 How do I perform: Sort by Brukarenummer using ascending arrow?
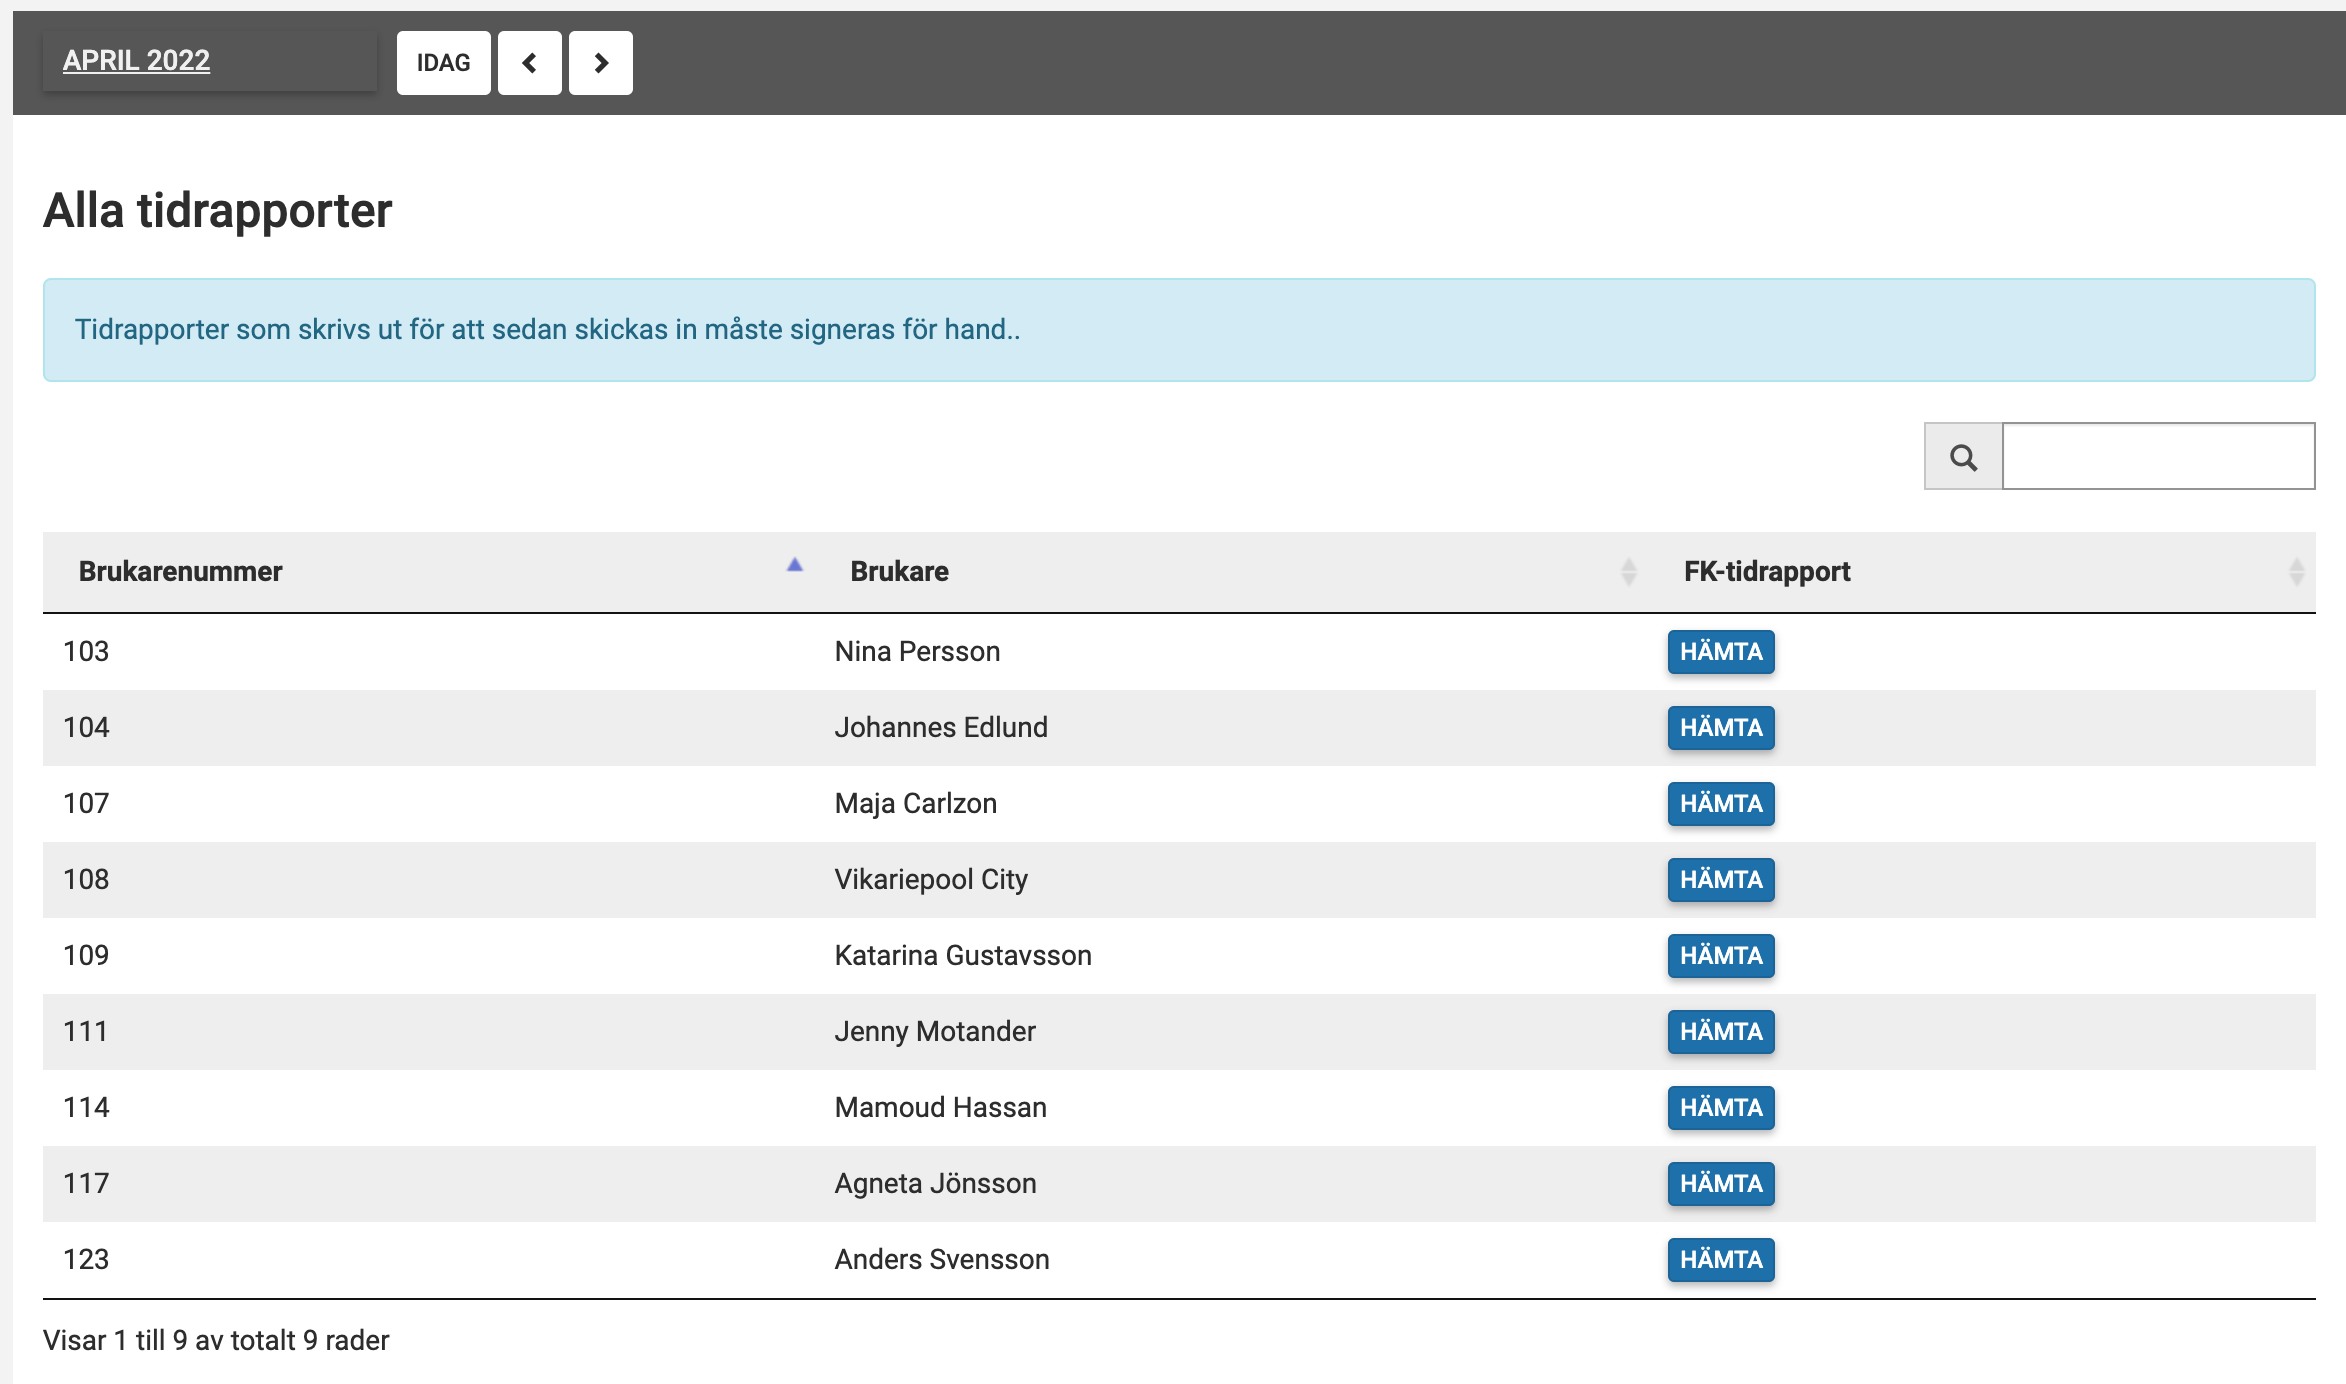(x=795, y=566)
